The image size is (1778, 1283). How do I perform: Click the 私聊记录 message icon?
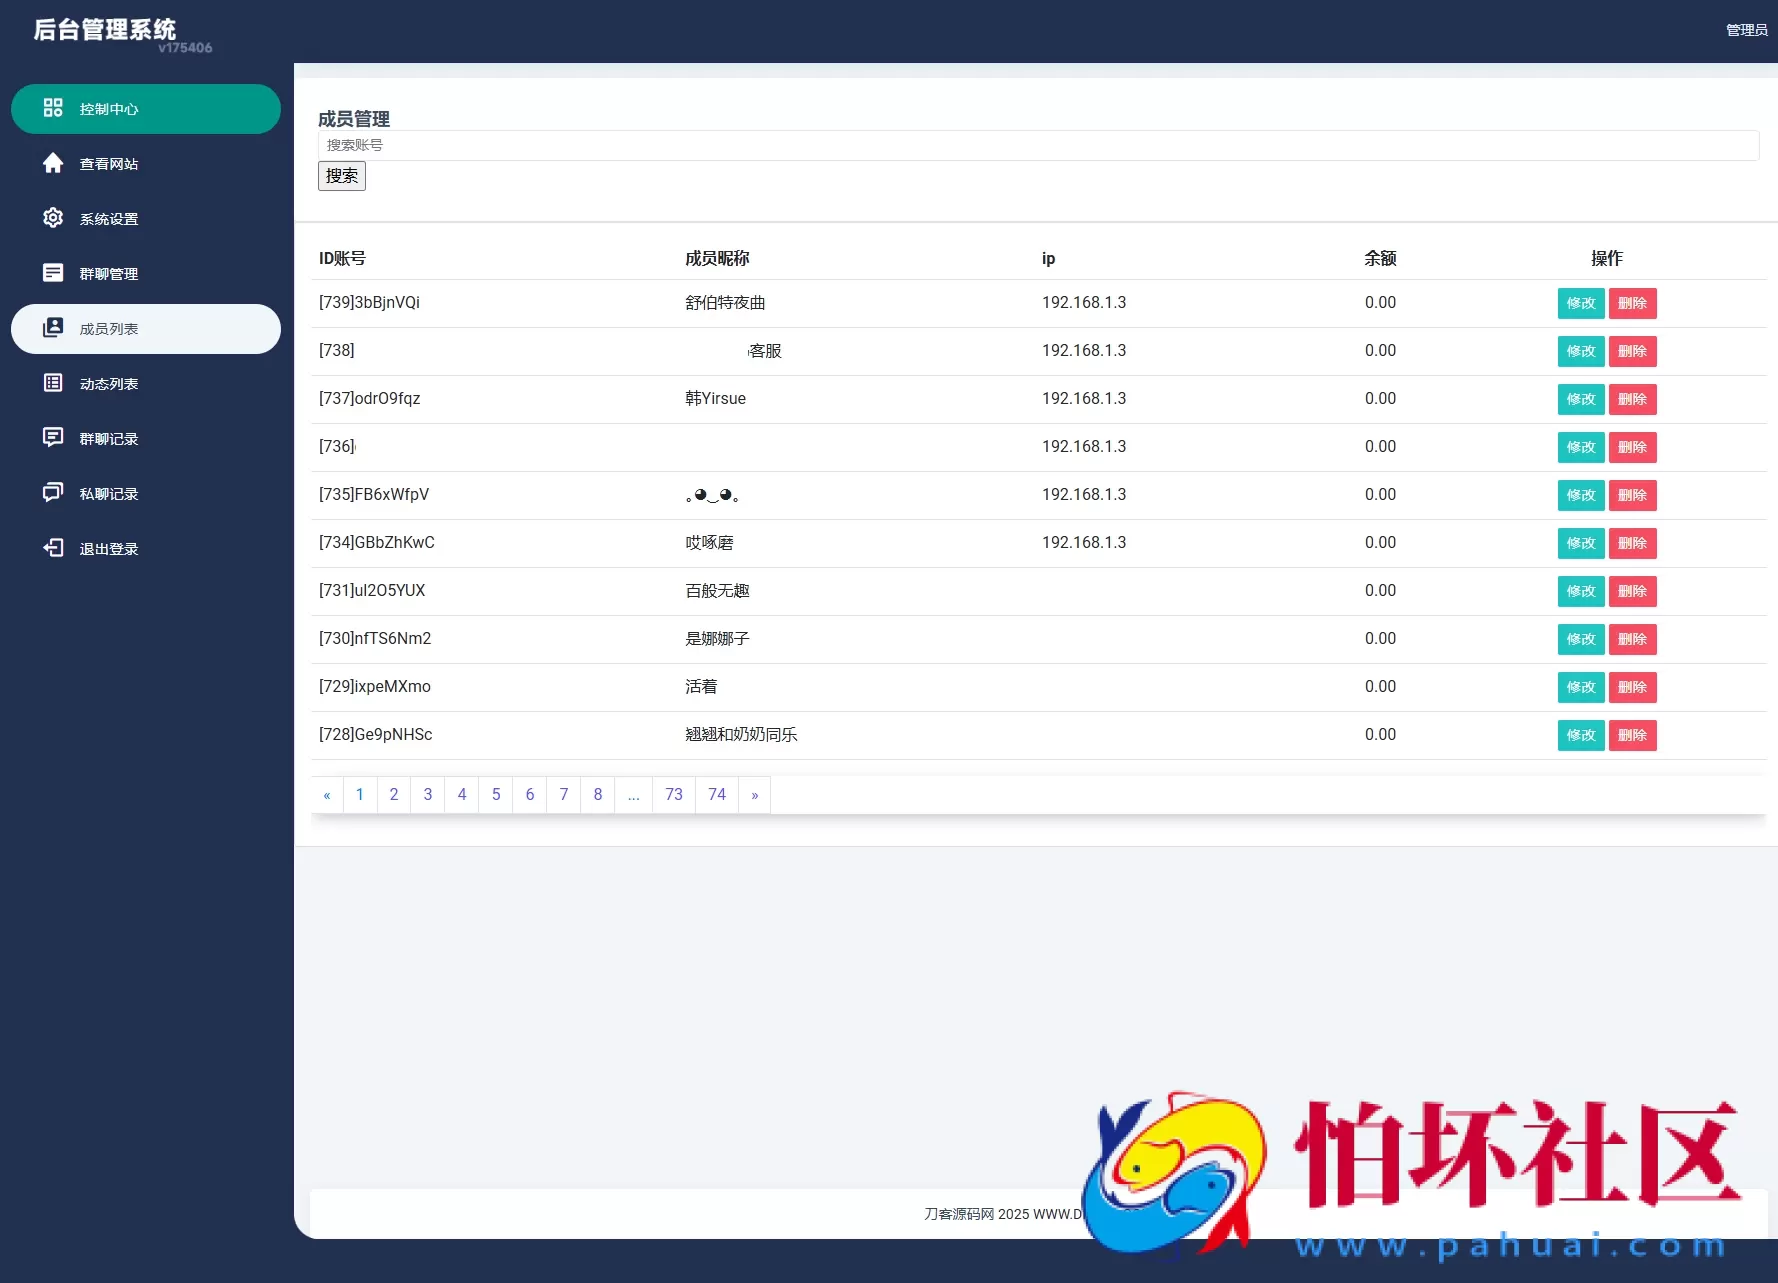click(54, 493)
